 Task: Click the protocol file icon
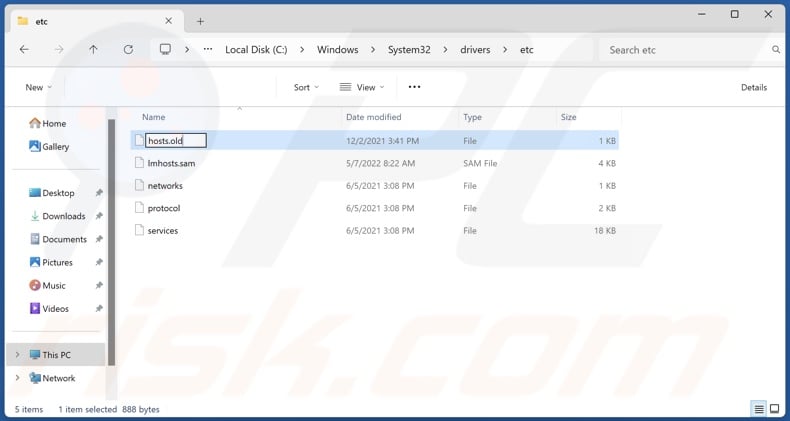click(x=139, y=208)
